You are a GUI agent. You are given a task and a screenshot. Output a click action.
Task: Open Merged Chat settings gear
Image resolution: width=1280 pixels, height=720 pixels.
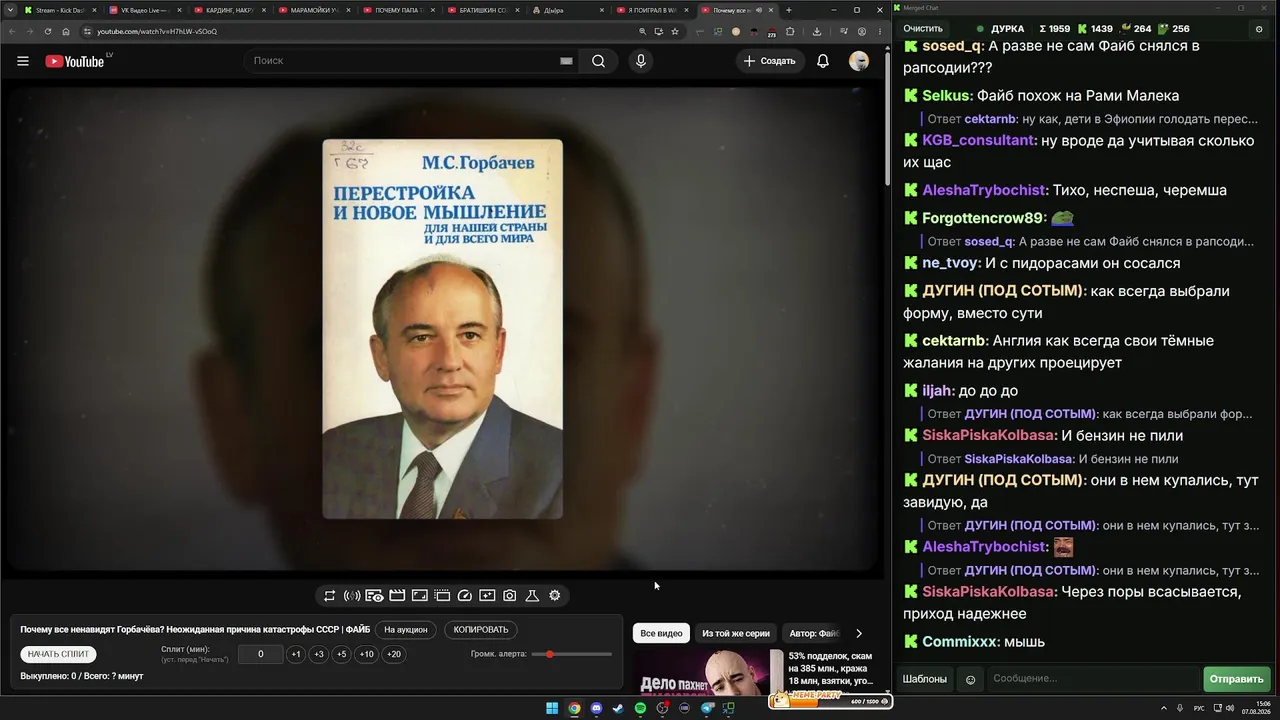point(1259,29)
